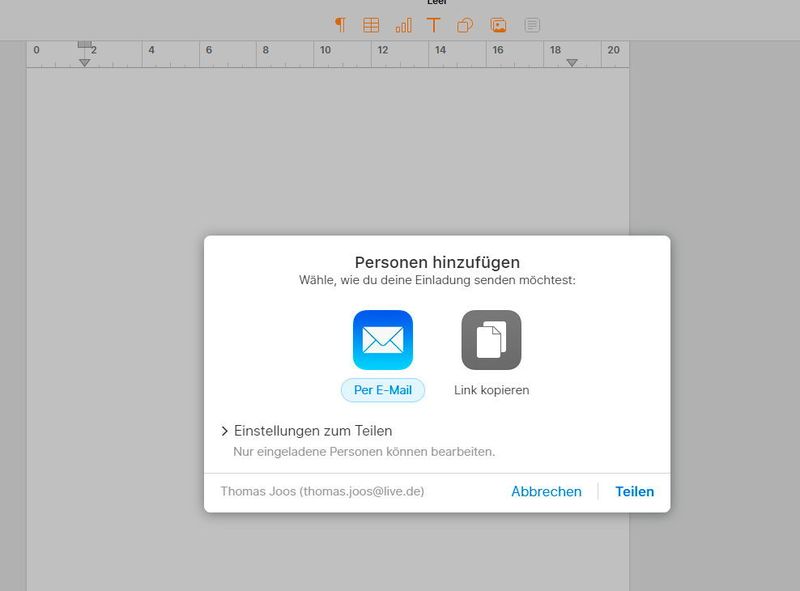This screenshot has height=591, width=800.
Task: Click text 'Nur eingeladene Personen können bearbeiten.'
Action: (x=364, y=452)
